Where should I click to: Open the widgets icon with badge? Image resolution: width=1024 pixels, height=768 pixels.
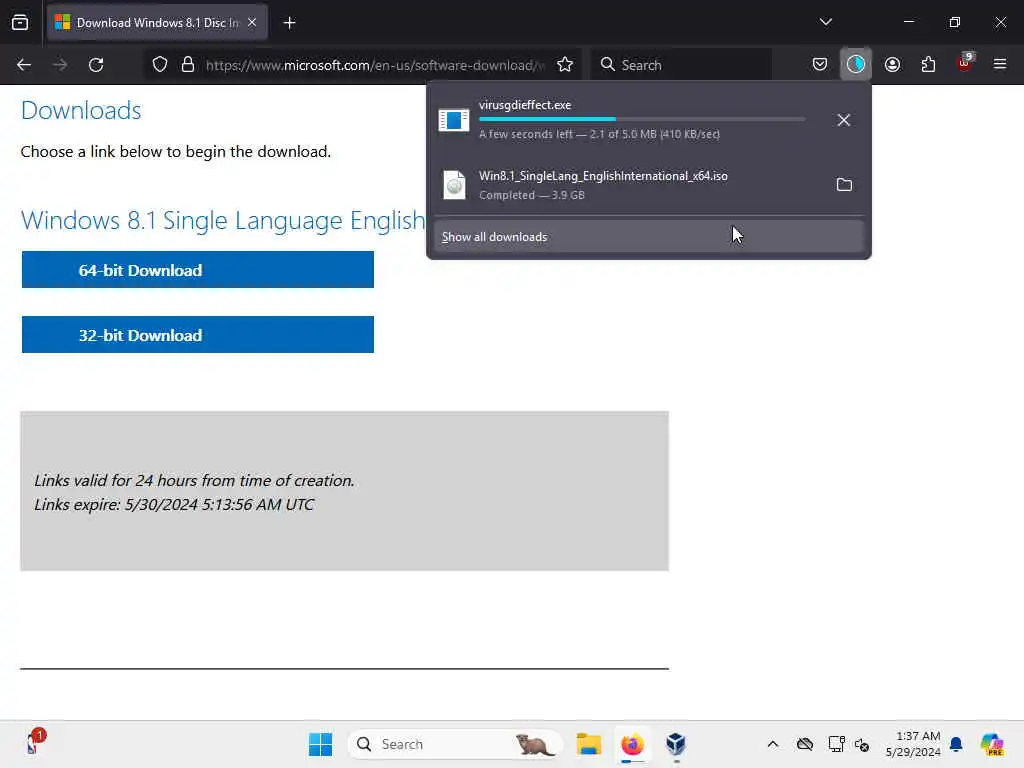coord(34,743)
